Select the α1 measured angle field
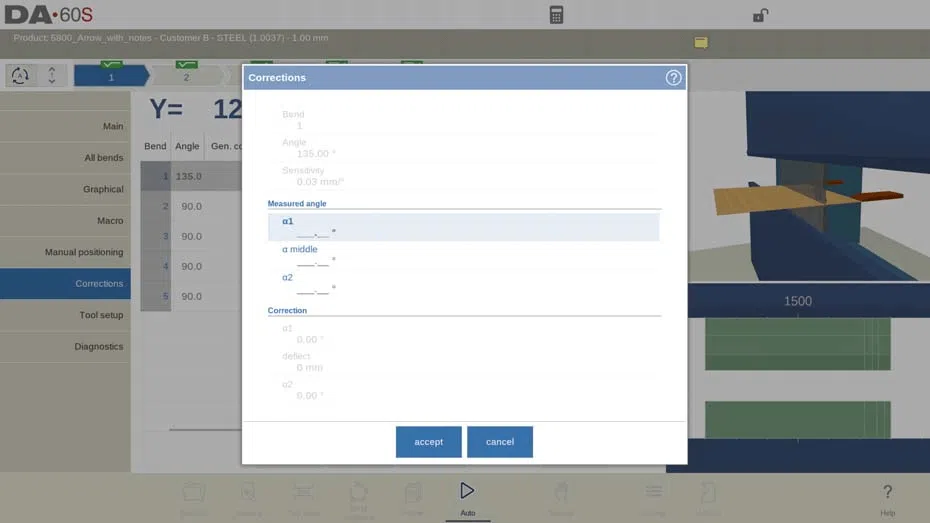Viewport: 930px width, 523px height. pyautogui.click(x=463, y=227)
